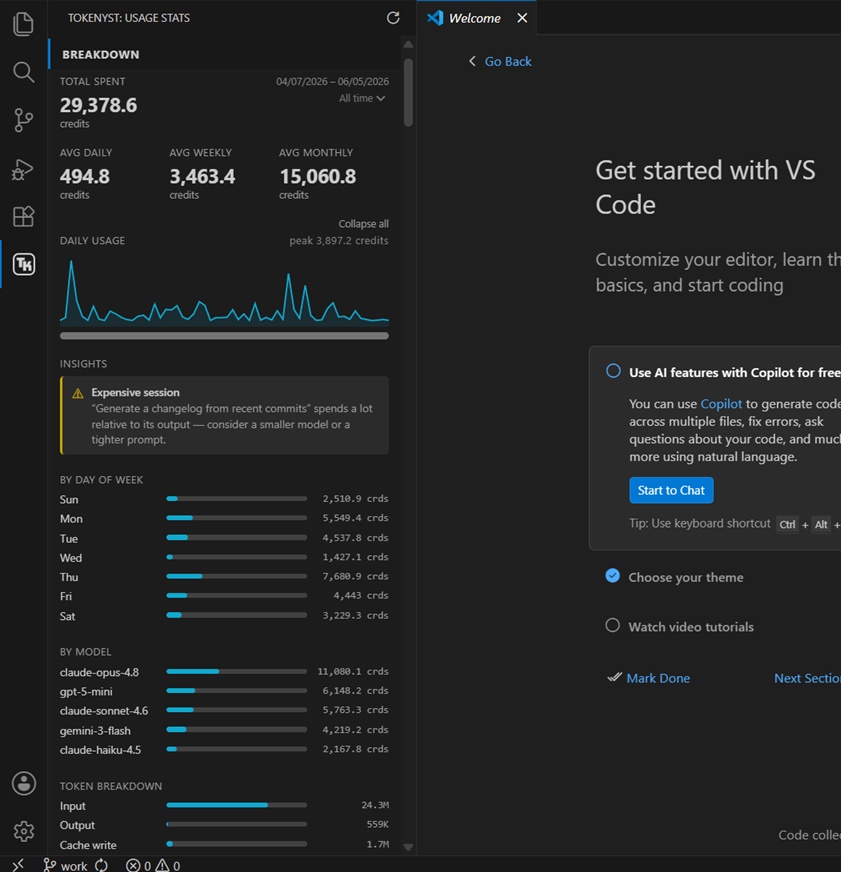841x872 pixels.
Task: Click the Cache write row label
Action: click(x=88, y=845)
